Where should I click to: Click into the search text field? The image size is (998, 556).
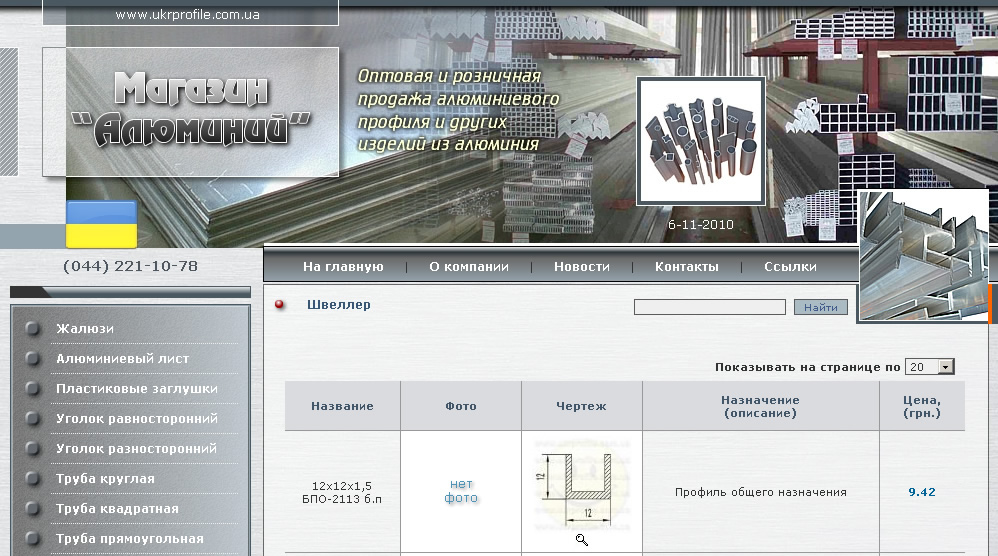pos(709,307)
